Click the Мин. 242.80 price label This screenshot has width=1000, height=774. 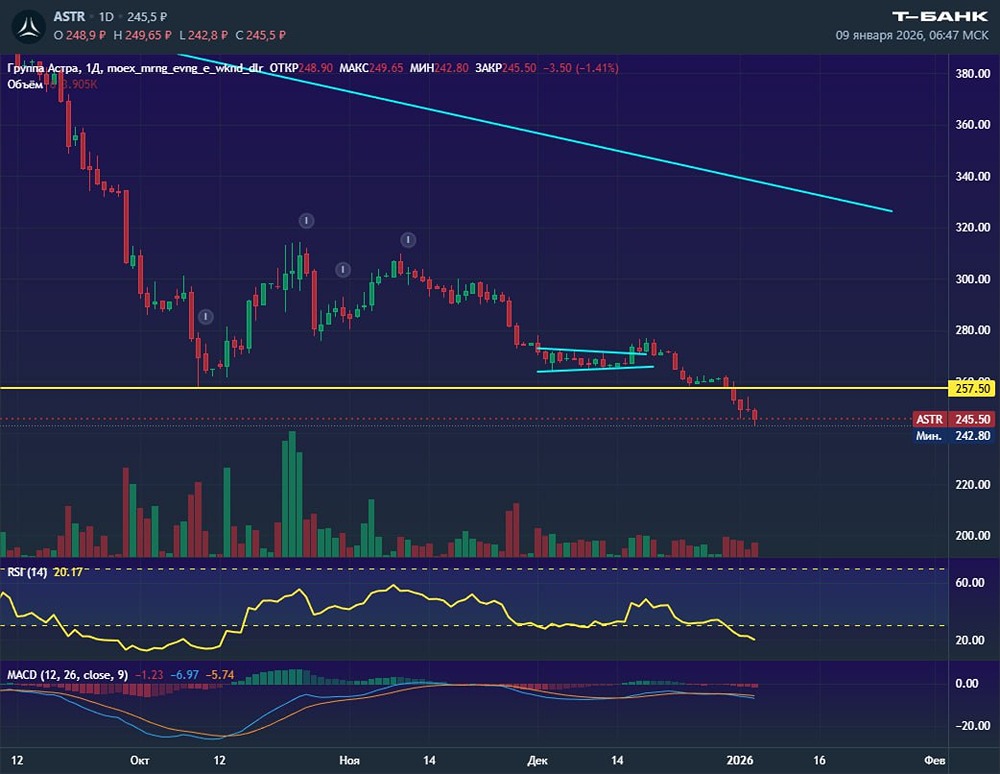(953, 435)
